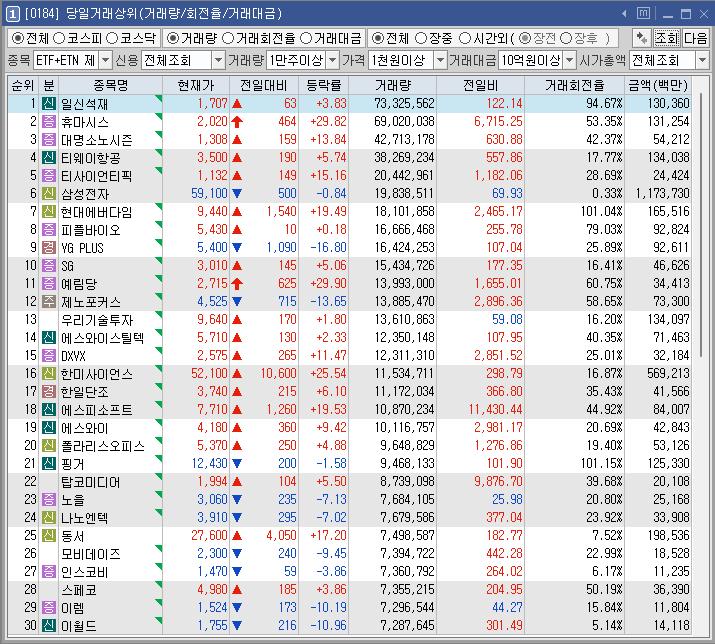
Task: Sort by the 현재가 column header
Action: (196, 85)
